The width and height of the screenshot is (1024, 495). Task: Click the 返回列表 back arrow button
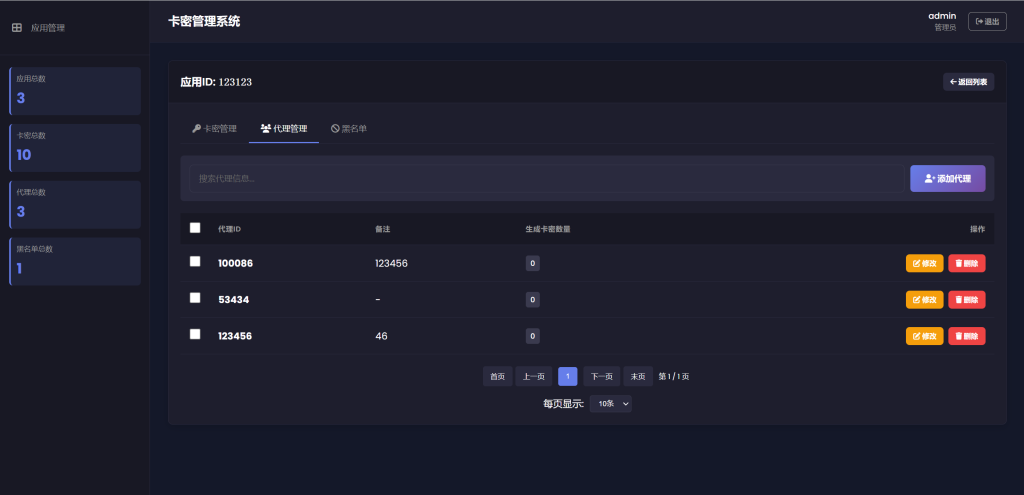[968, 82]
